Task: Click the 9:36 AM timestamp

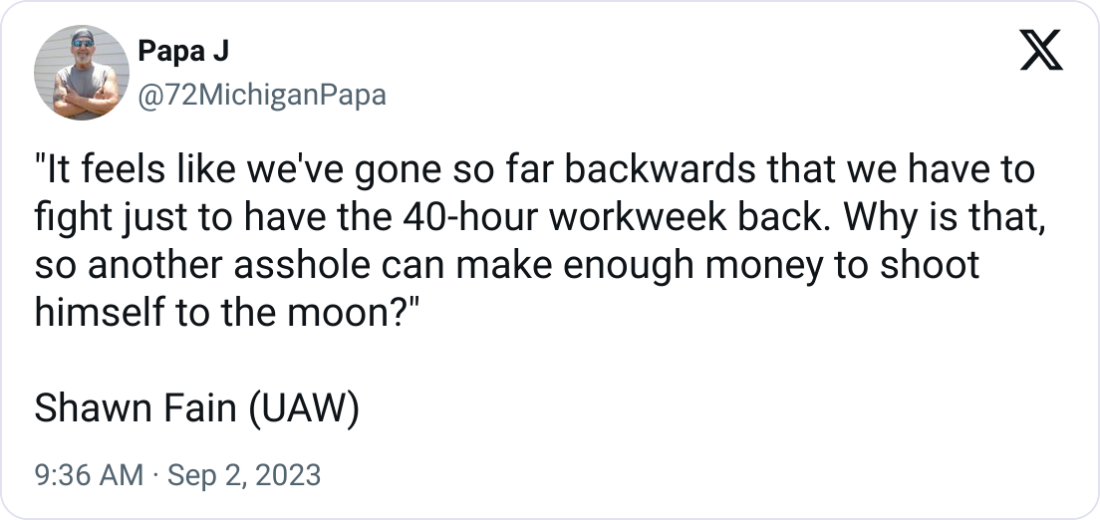Action: pyautogui.click(x=89, y=474)
